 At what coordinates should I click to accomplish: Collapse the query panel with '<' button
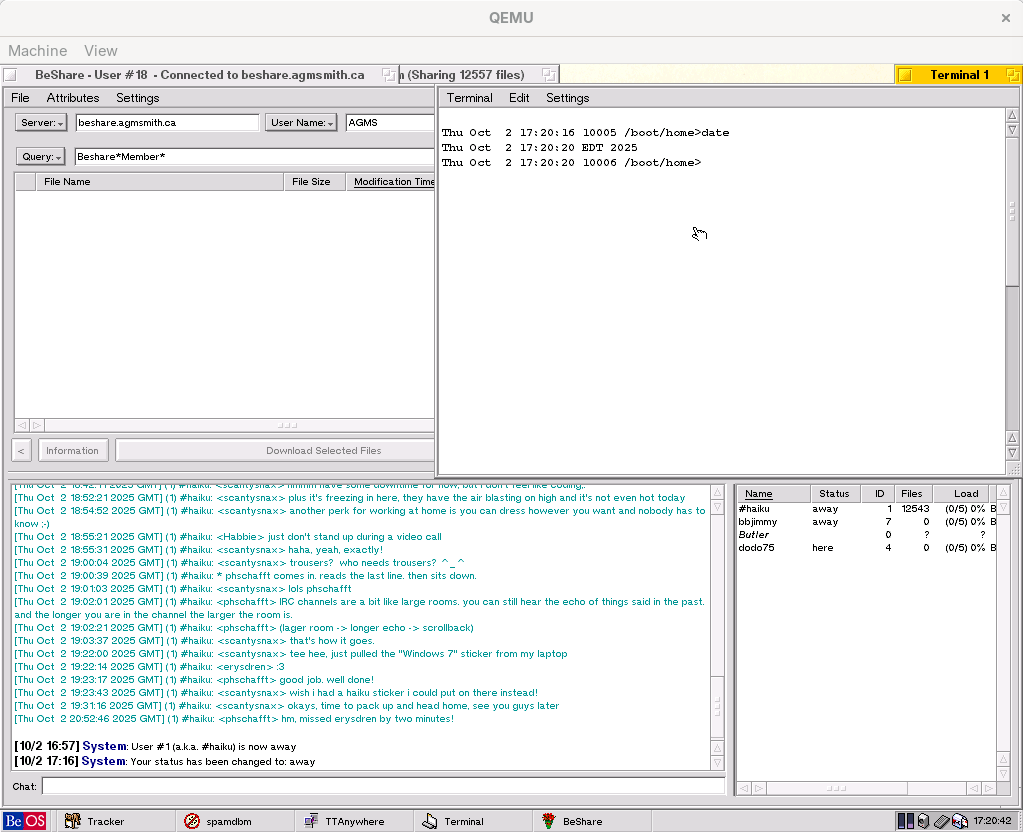click(x=21, y=450)
